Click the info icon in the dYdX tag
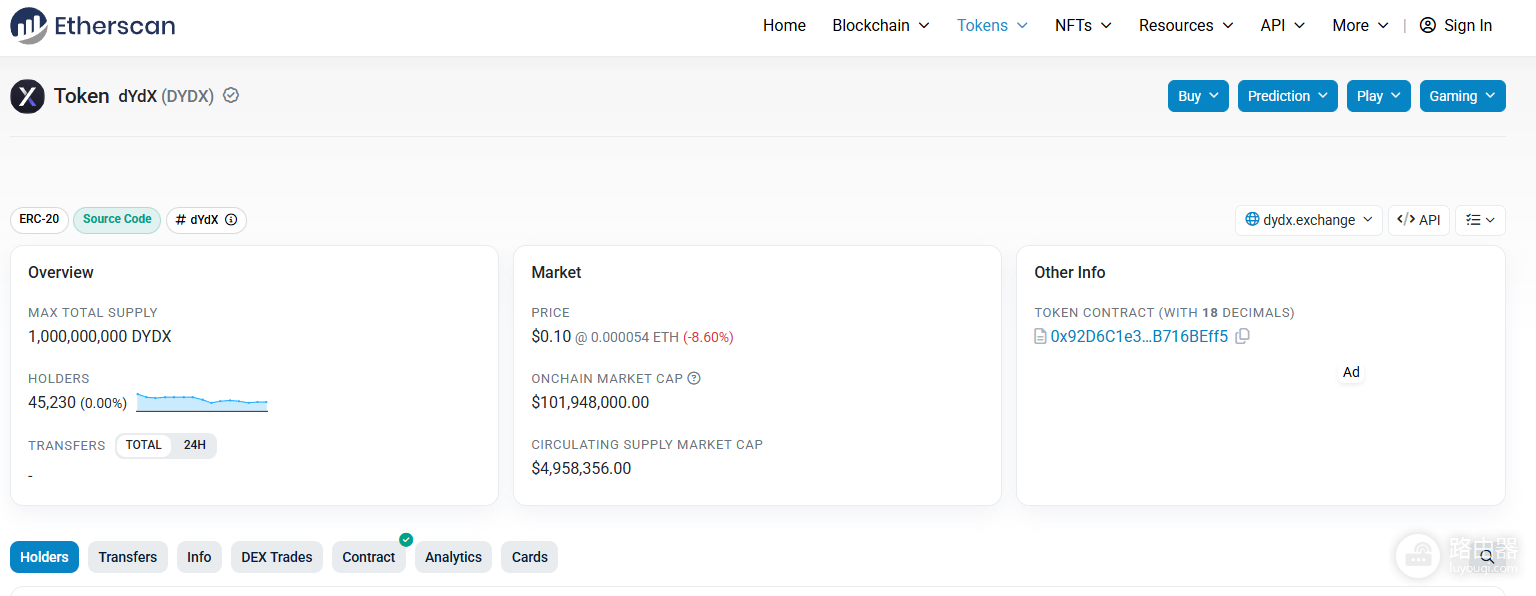 (x=231, y=220)
